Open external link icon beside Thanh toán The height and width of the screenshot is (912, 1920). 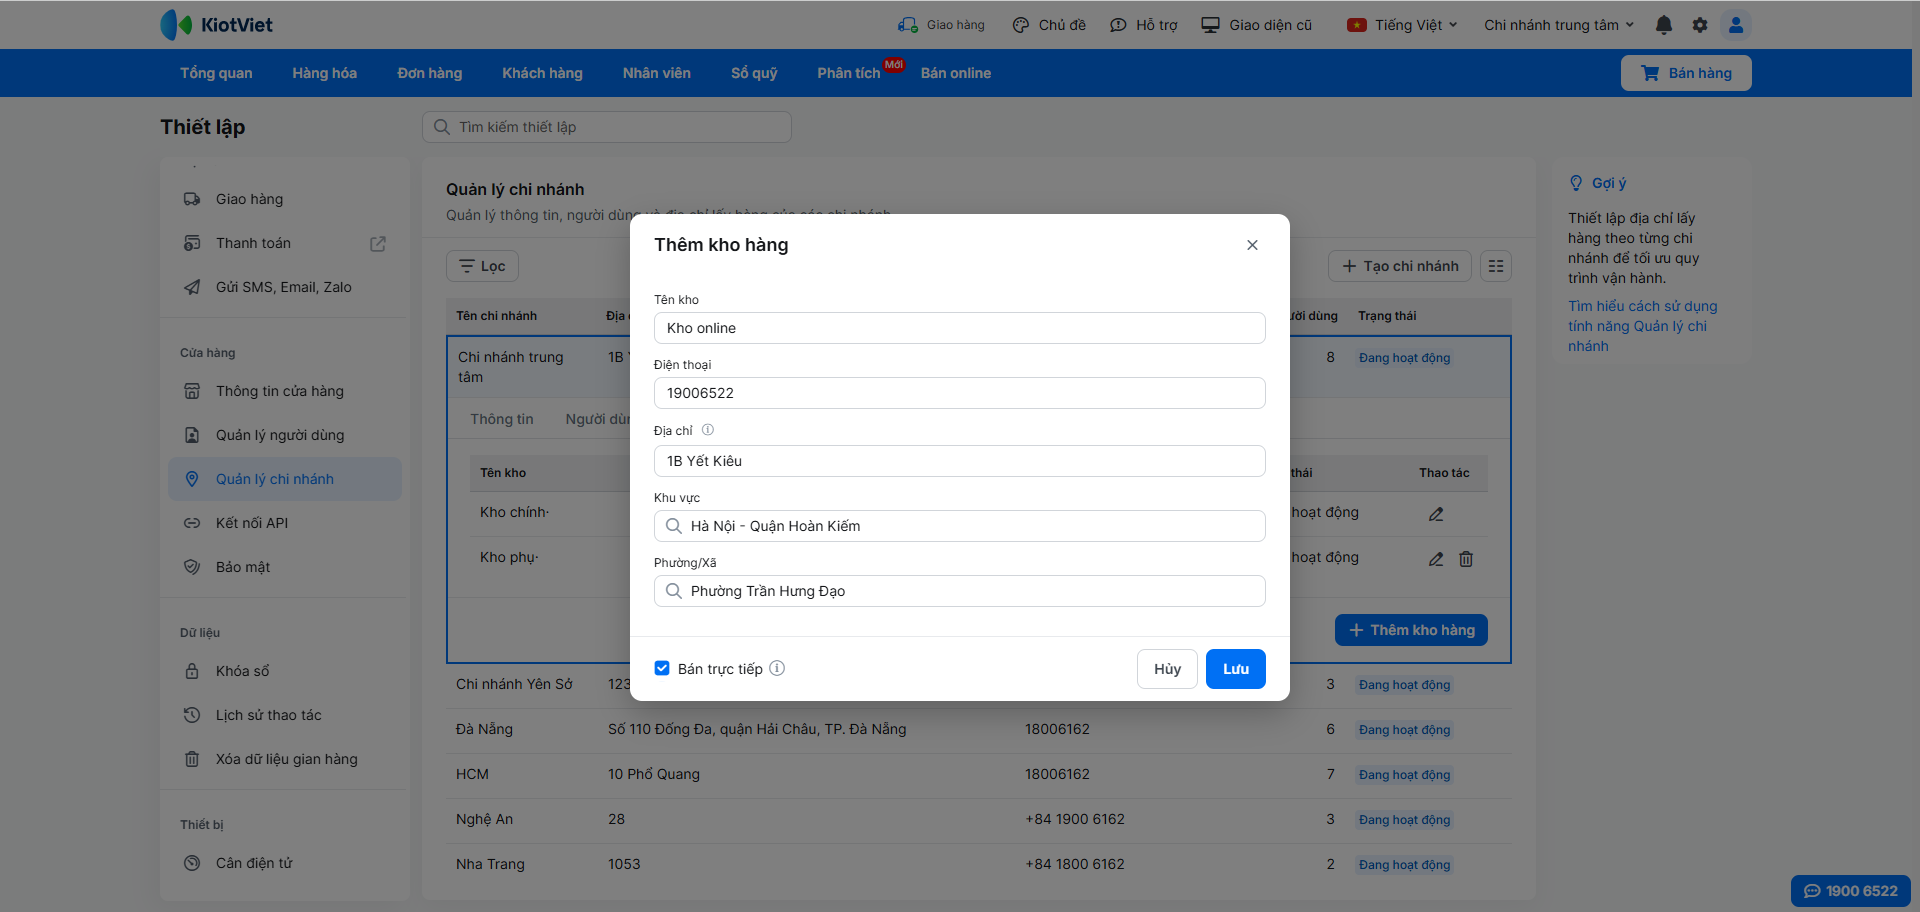pos(378,244)
